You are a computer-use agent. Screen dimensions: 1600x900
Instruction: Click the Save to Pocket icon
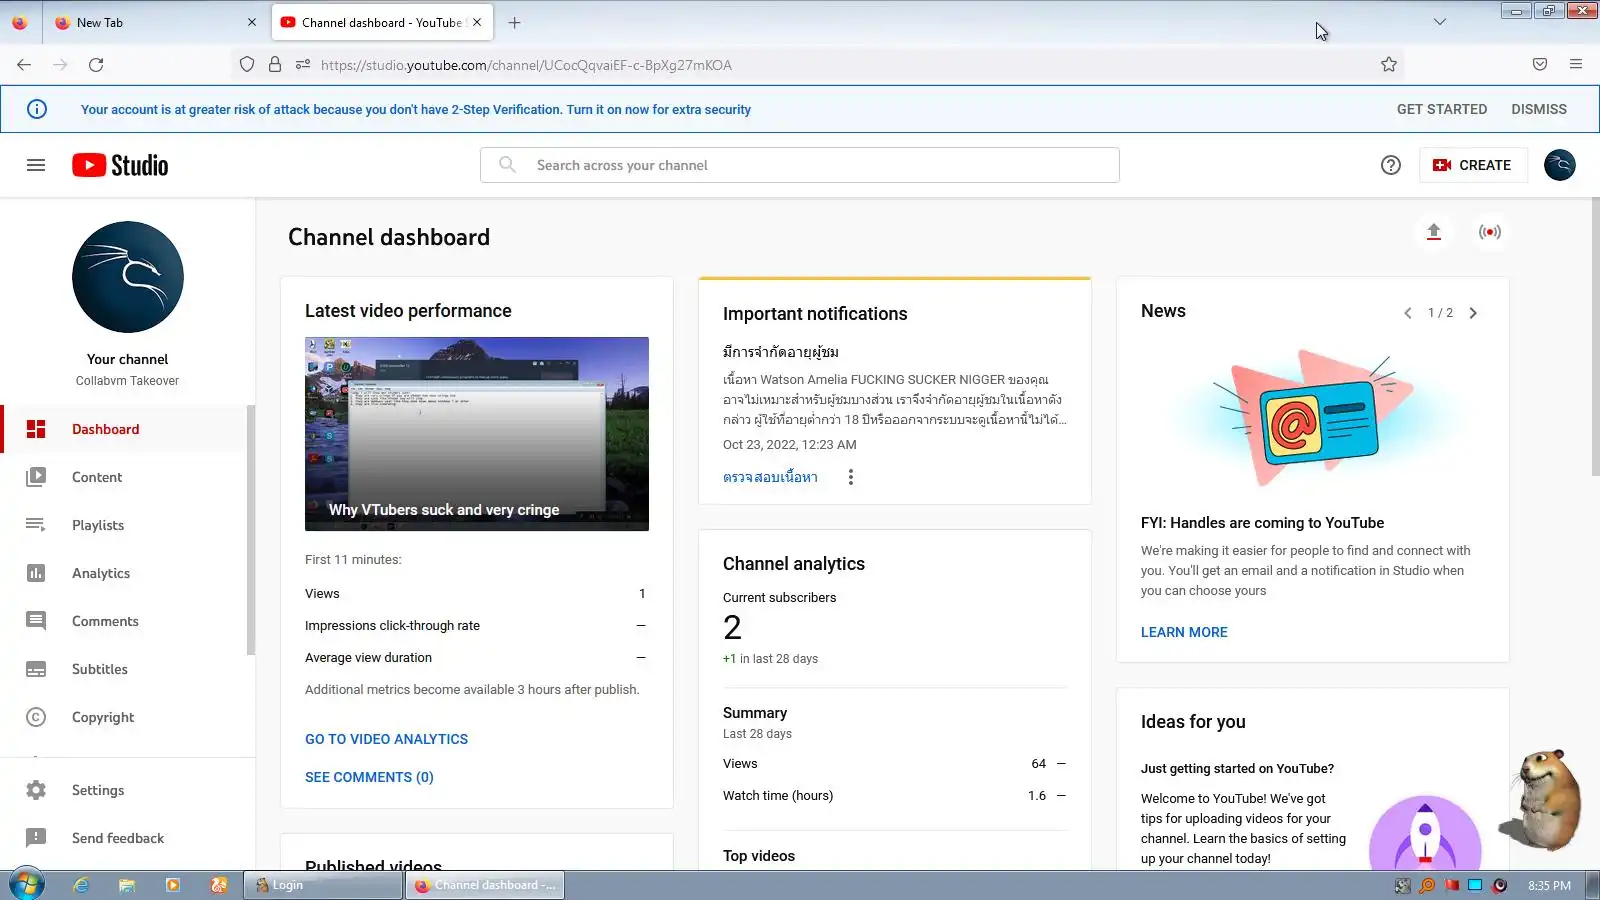click(x=1540, y=65)
